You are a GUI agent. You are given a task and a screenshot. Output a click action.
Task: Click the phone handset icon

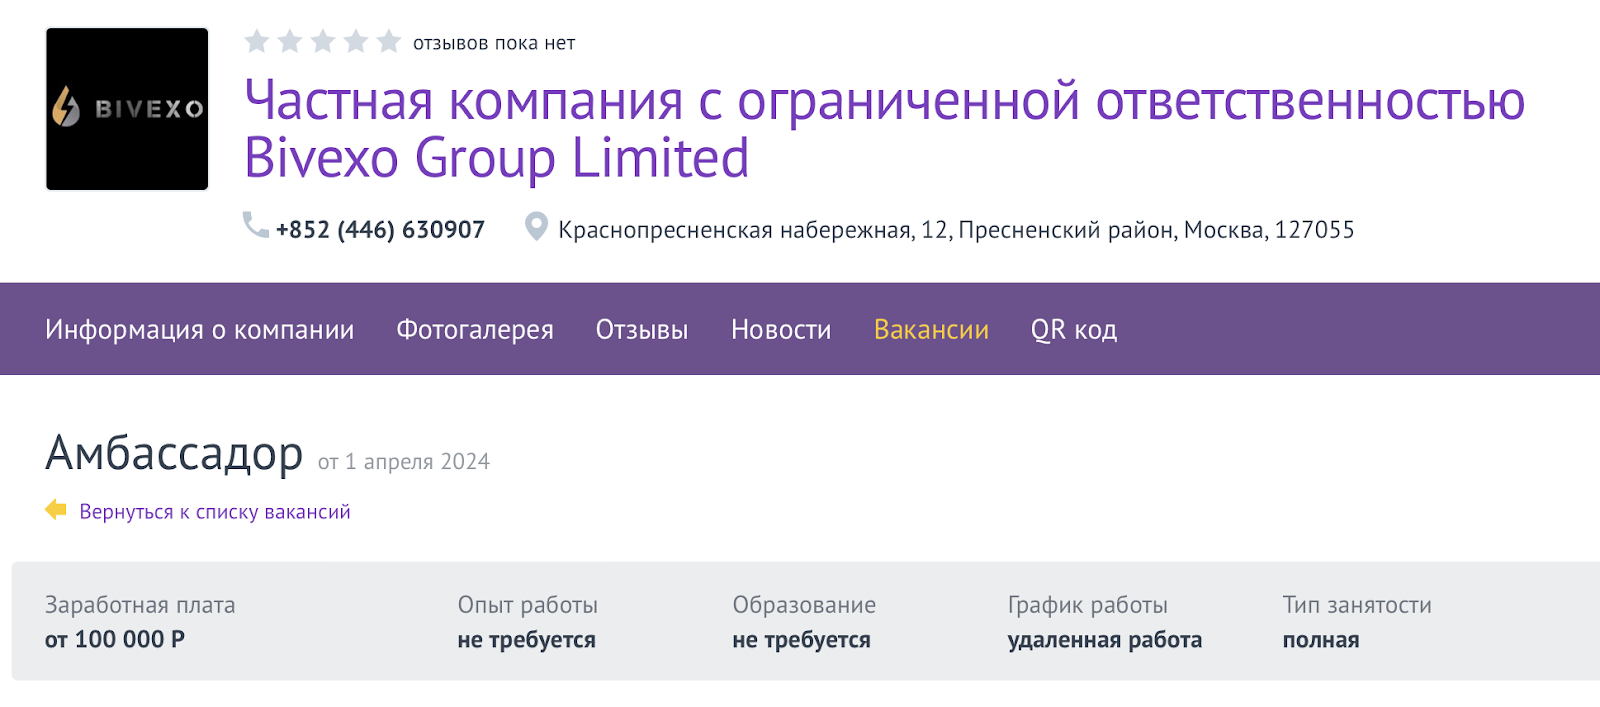pyautogui.click(x=256, y=226)
